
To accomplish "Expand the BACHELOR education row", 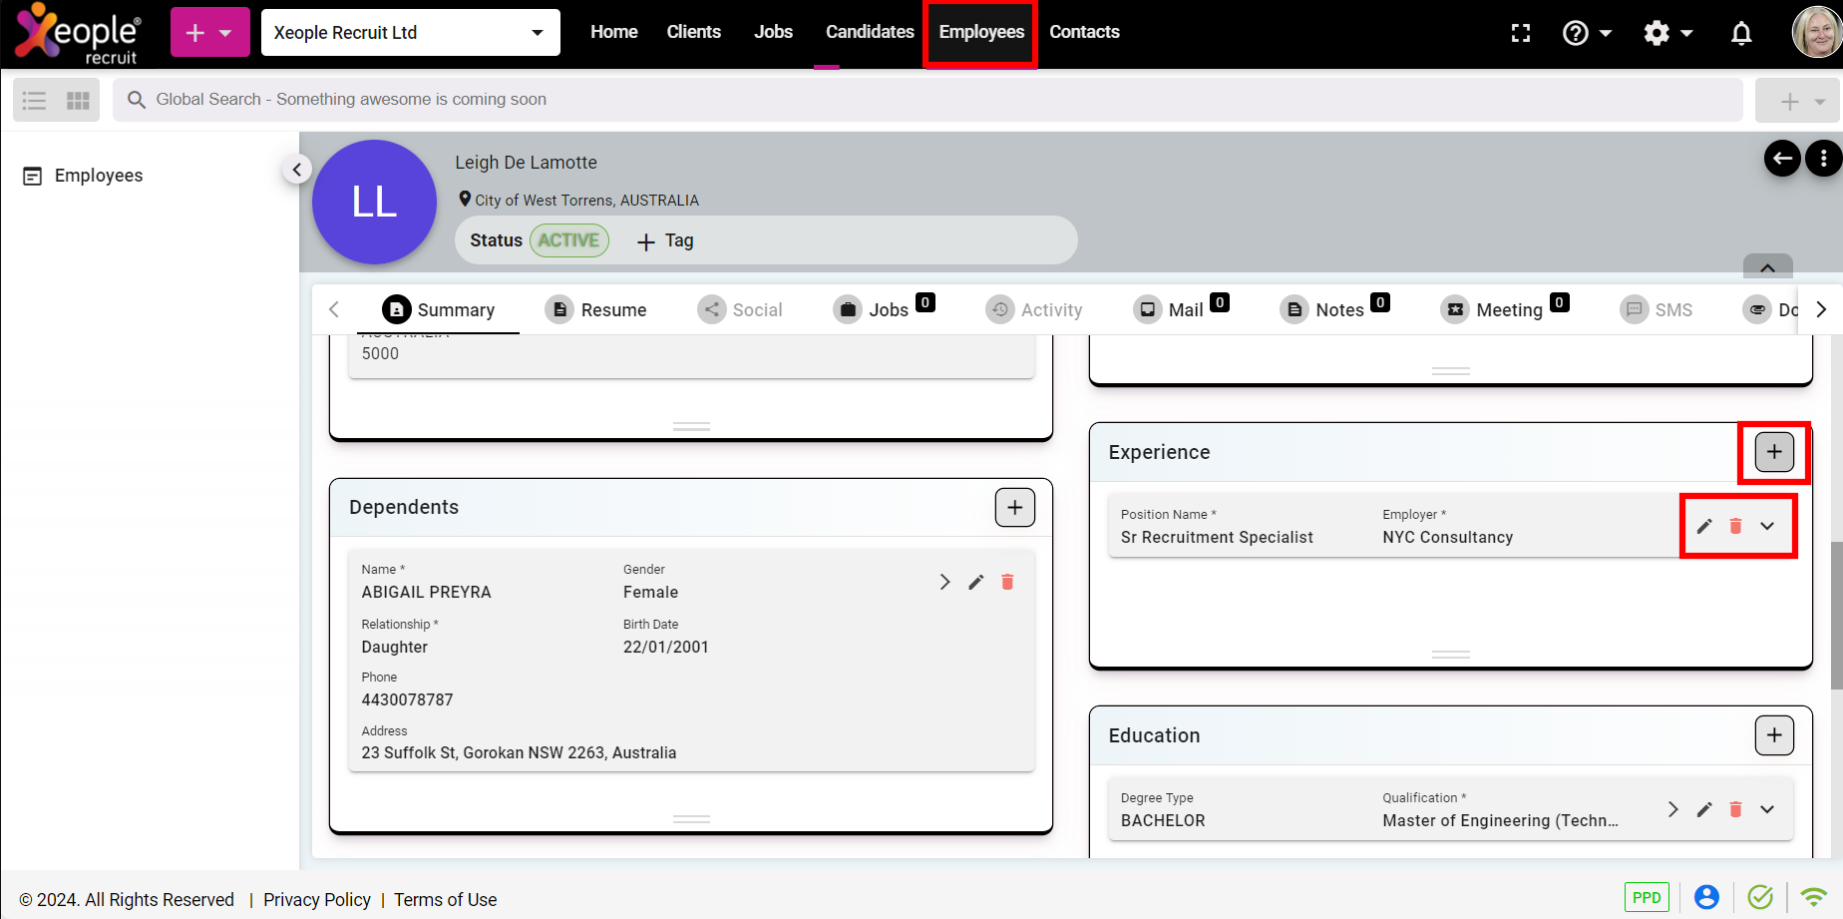I will point(1767,810).
